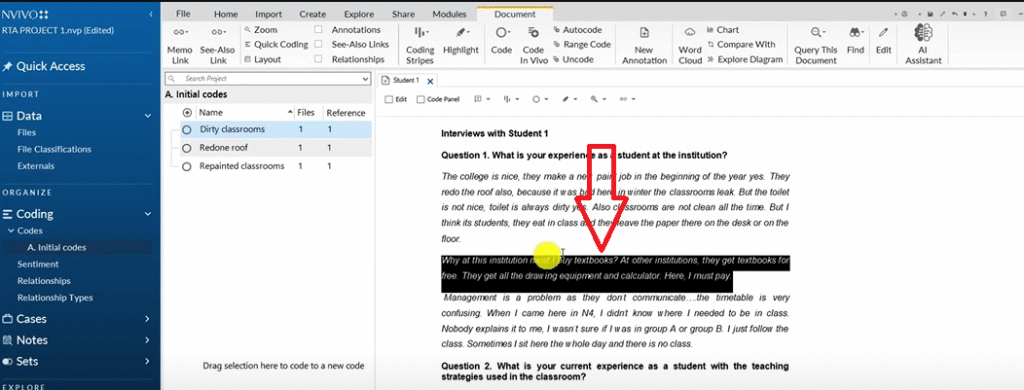Open Relationship Types in the sidebar
Screen dimensions: 1024x390
pos(55,297)
